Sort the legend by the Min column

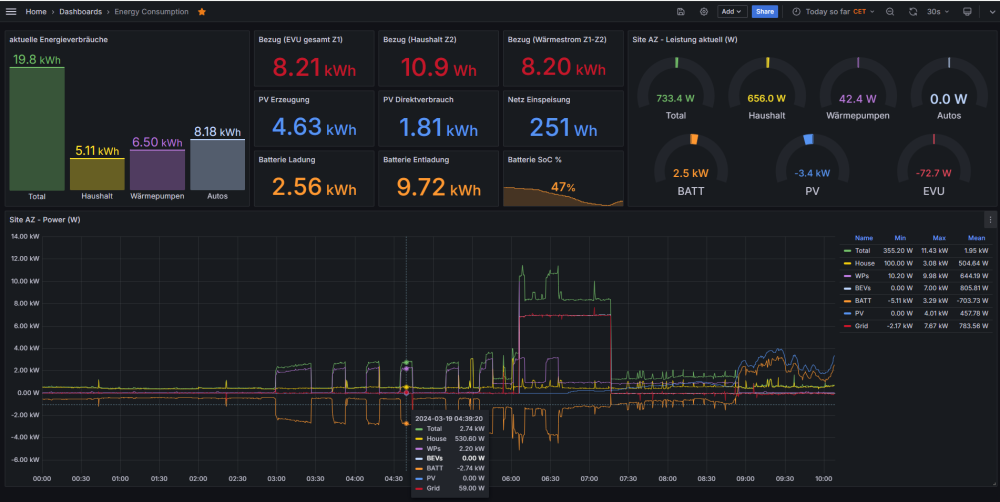tap(900, 238)
